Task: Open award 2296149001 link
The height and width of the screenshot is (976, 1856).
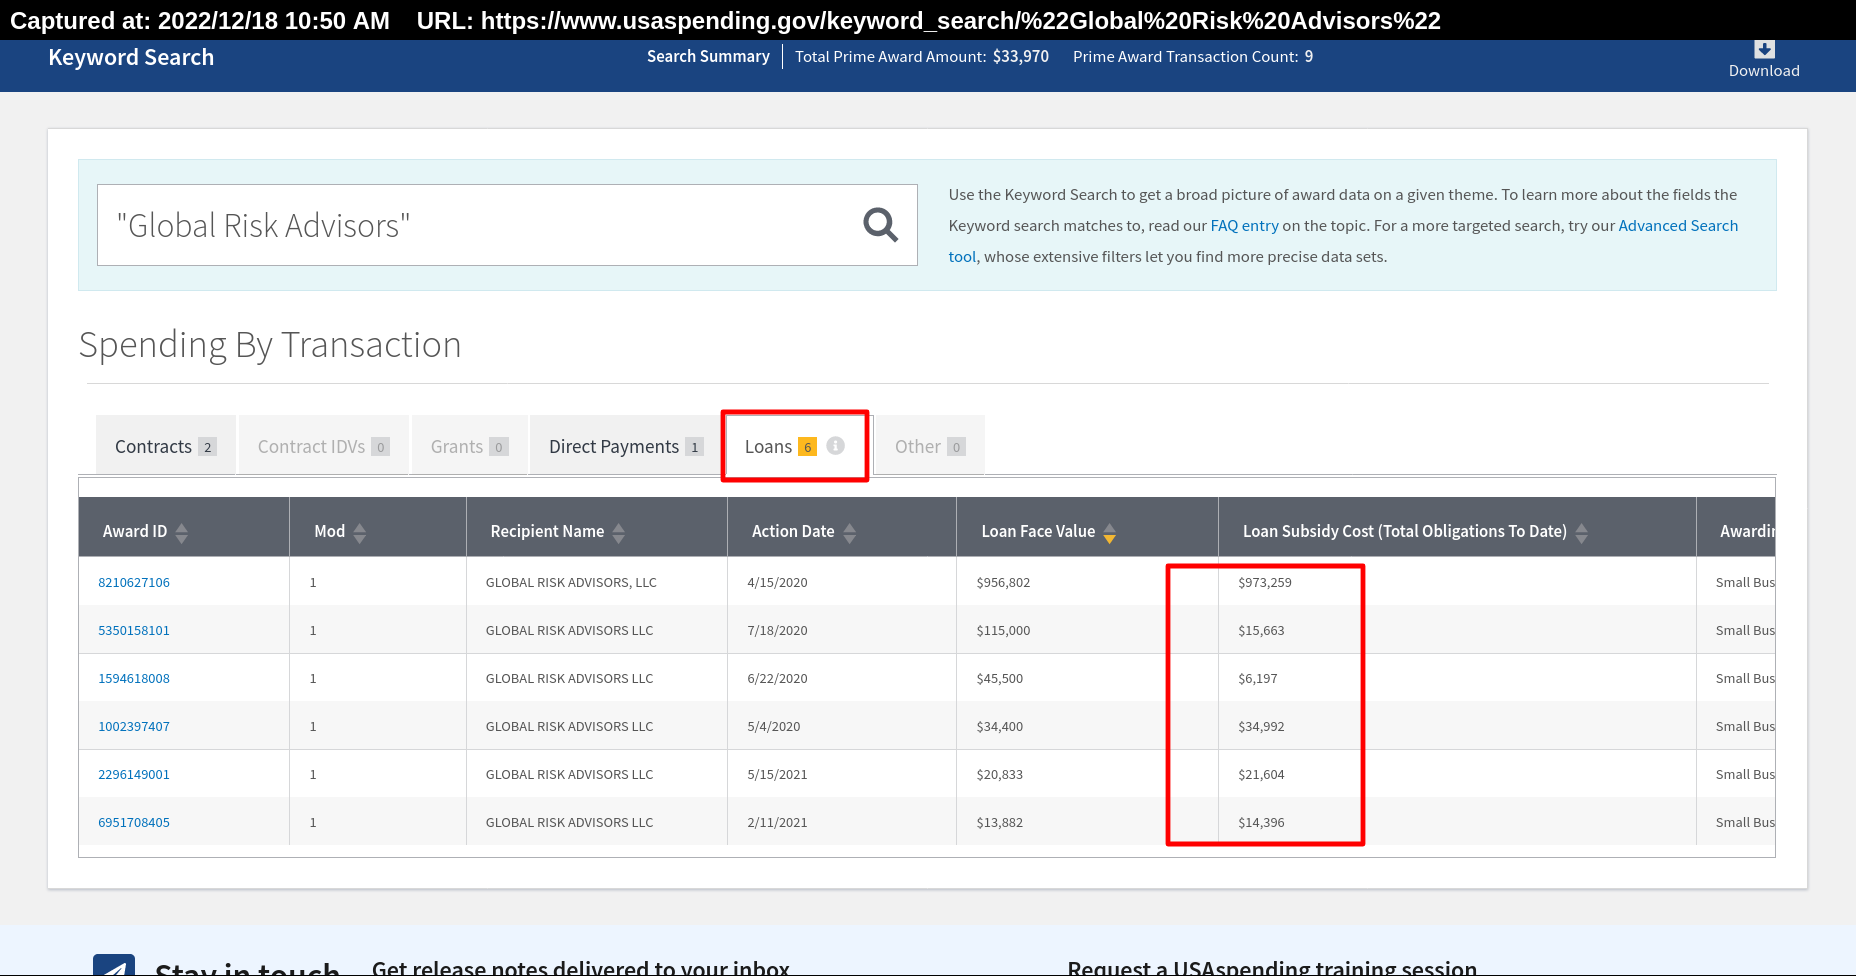Action: pyautogui.click(x=134, y=774)
